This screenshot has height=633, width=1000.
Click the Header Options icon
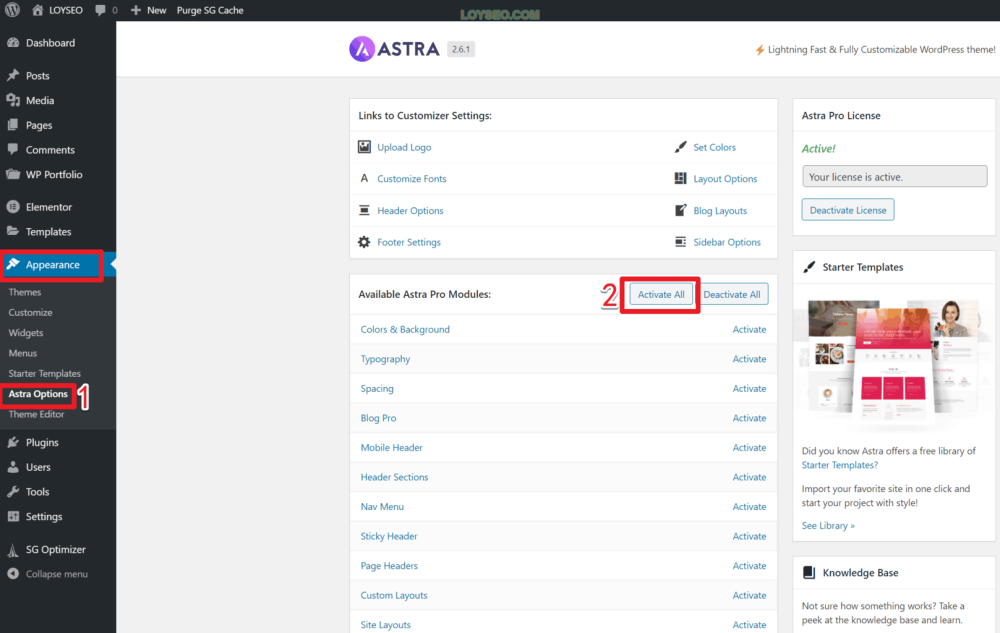[364, 210]
